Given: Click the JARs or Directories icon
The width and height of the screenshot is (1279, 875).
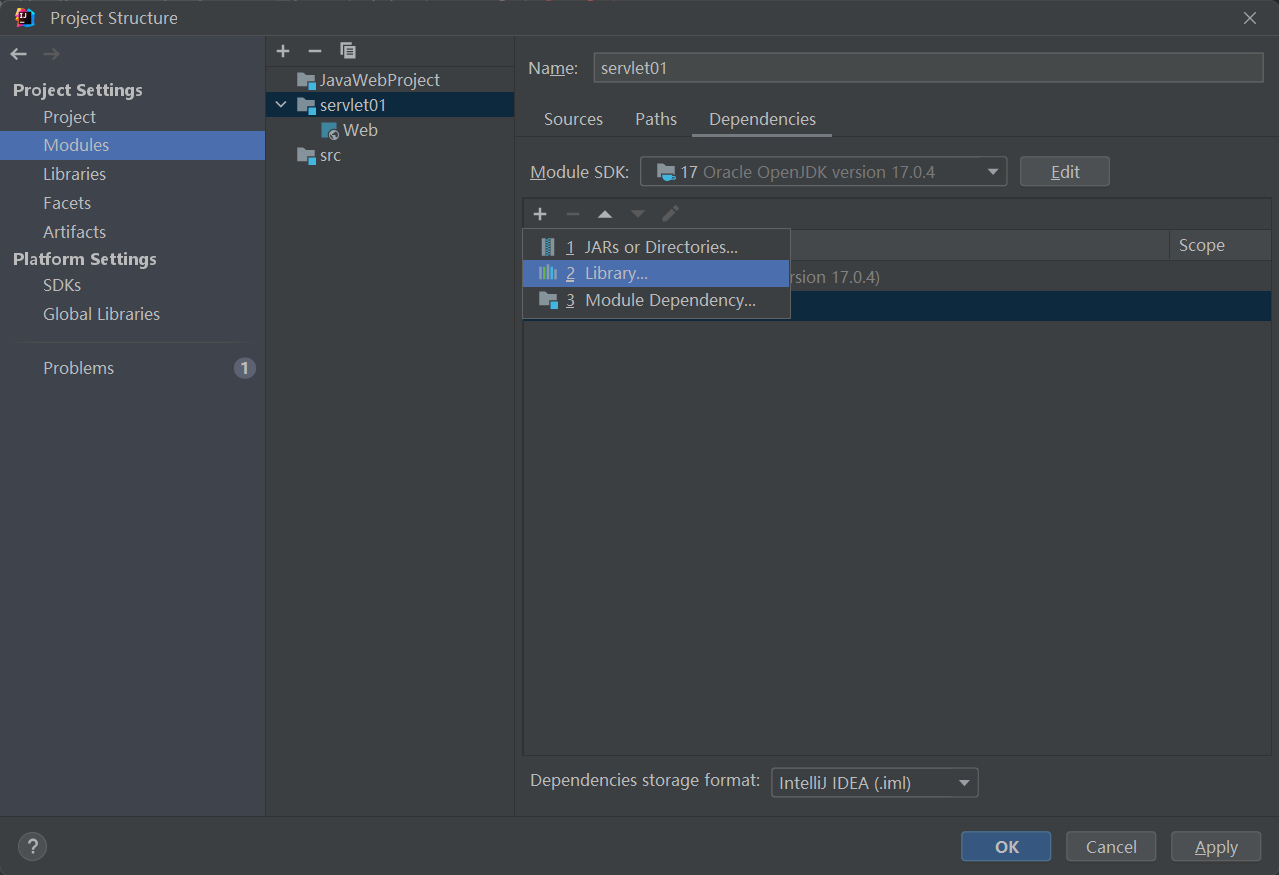Looking at the screenshot, I should [547, 247].
